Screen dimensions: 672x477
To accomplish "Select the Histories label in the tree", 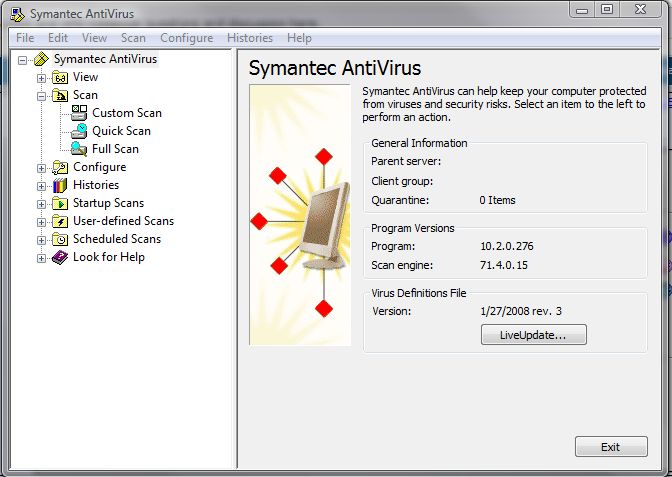I will click(x=96, y=185).
